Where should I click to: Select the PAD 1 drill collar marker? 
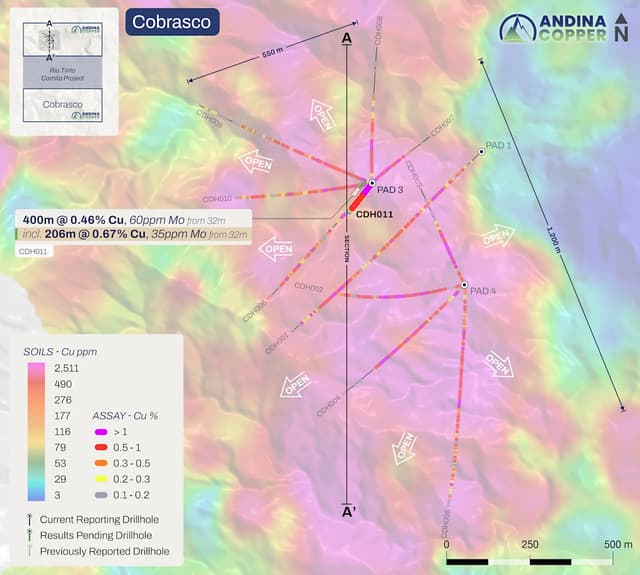482,152
